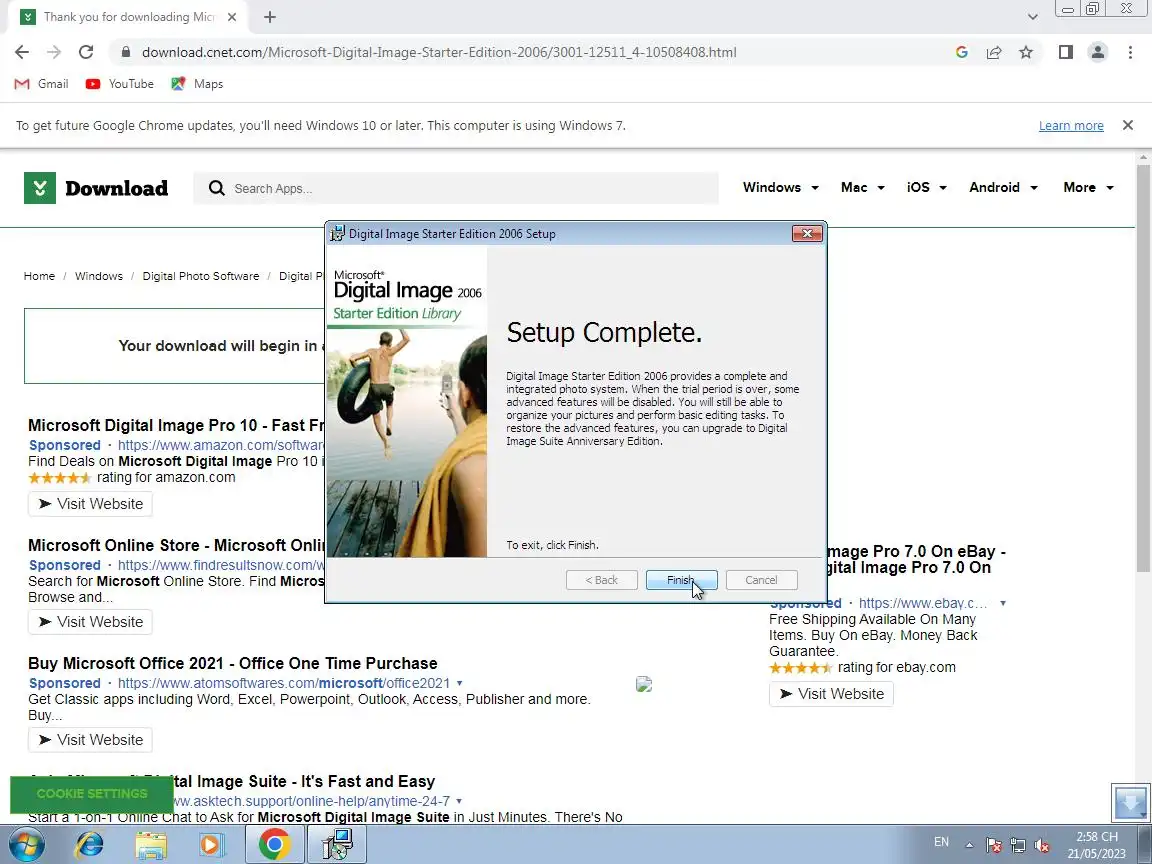Expand the Windows menu dropdown
Viewport: 1152px width, 864px height.
780,187
